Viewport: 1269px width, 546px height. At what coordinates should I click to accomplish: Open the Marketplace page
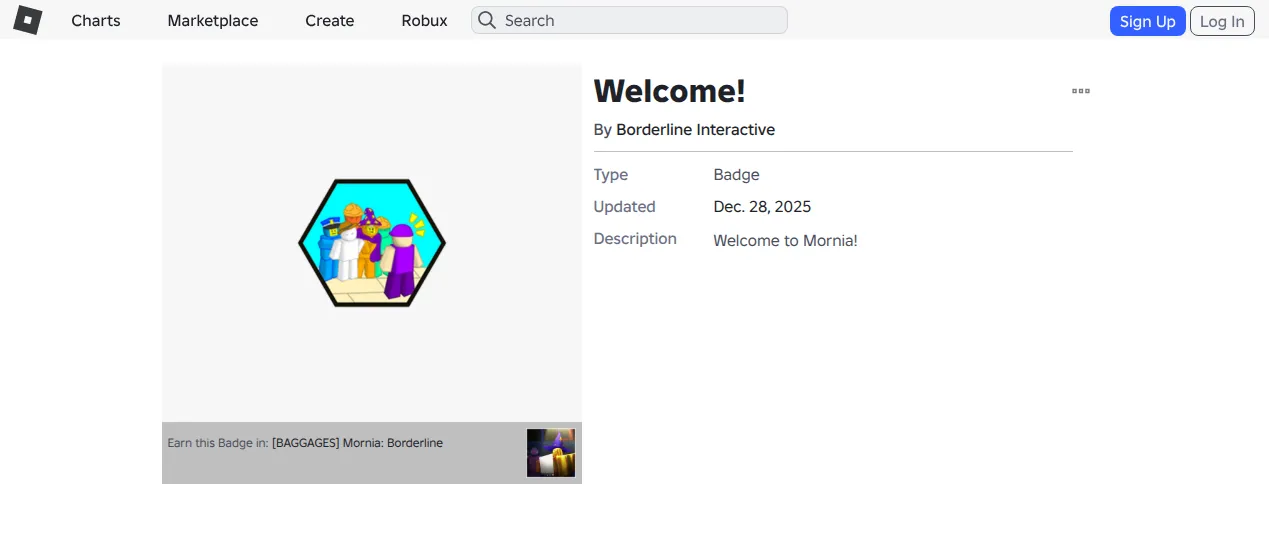213,21
